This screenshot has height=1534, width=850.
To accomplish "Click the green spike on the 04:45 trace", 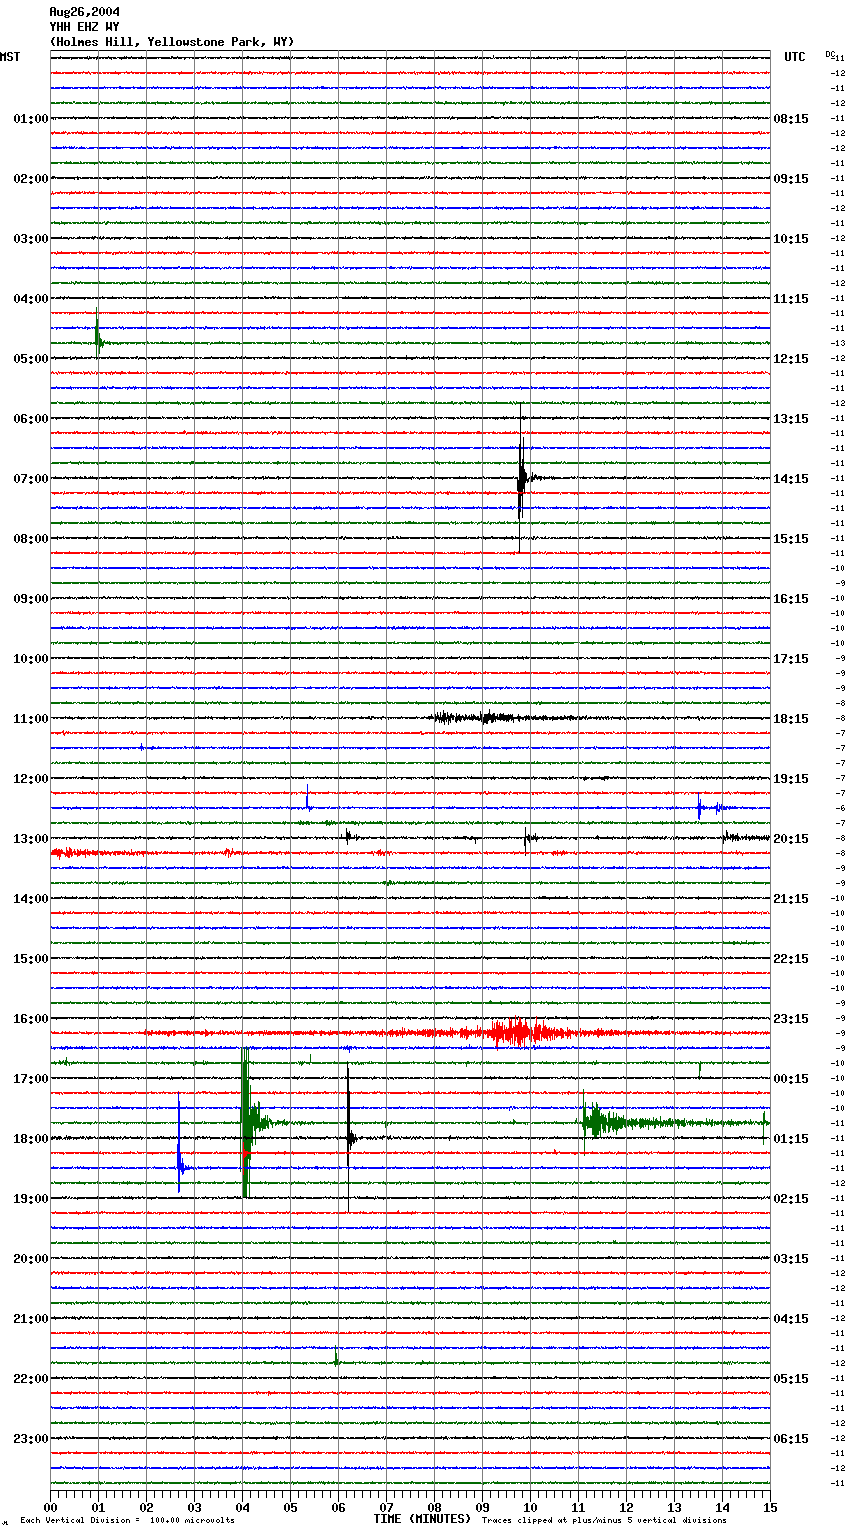I will click(x=97, y=342).
